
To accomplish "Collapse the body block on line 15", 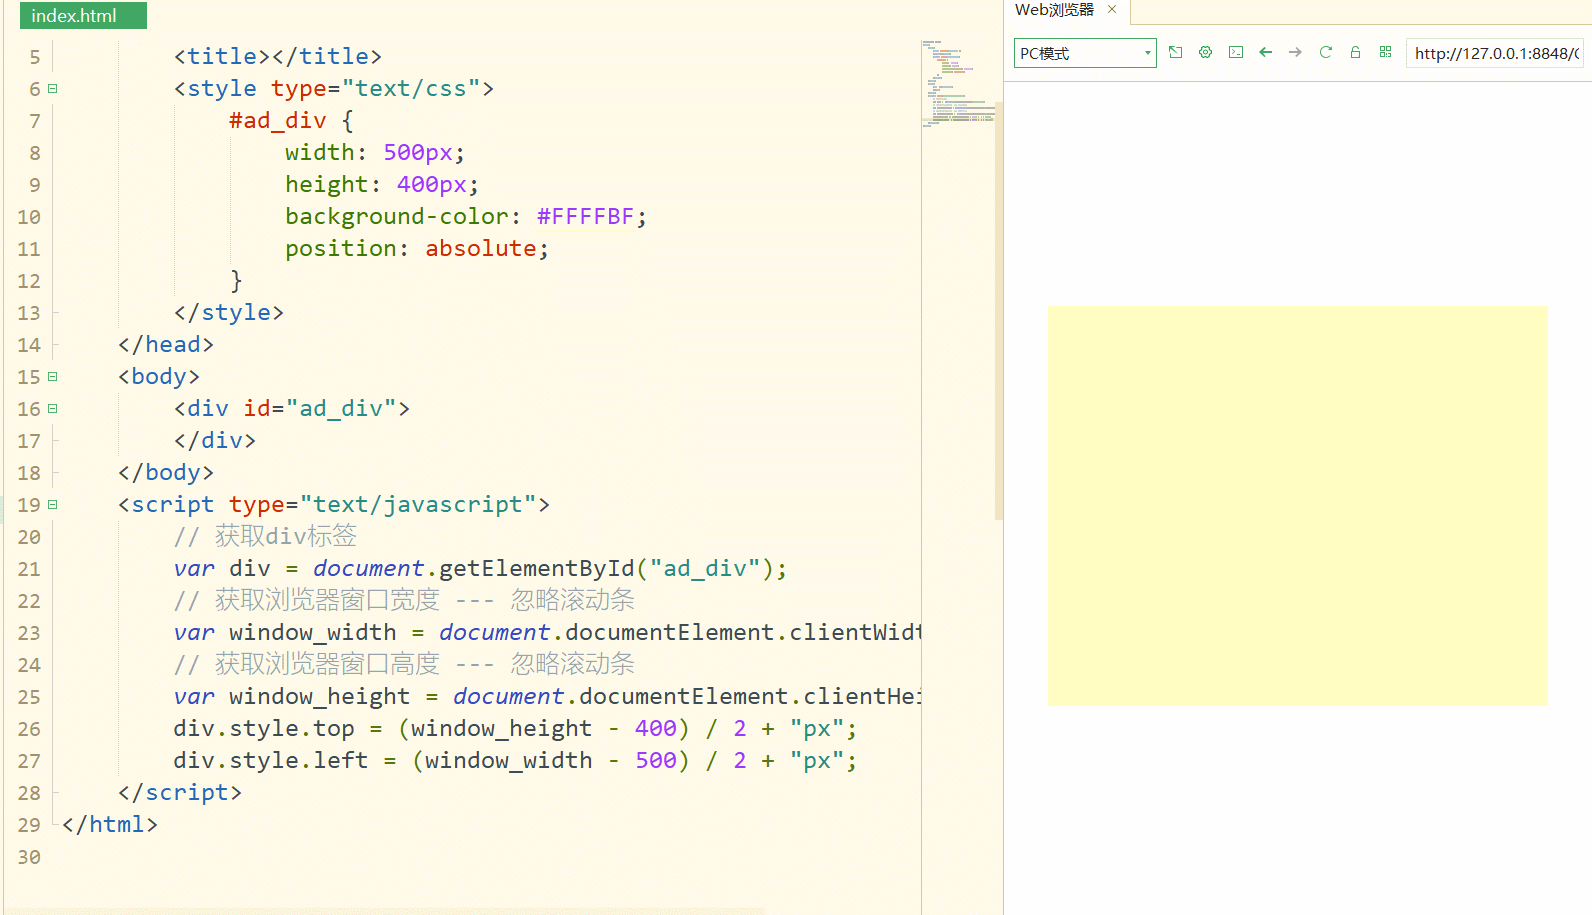I will tap(53, 376).
